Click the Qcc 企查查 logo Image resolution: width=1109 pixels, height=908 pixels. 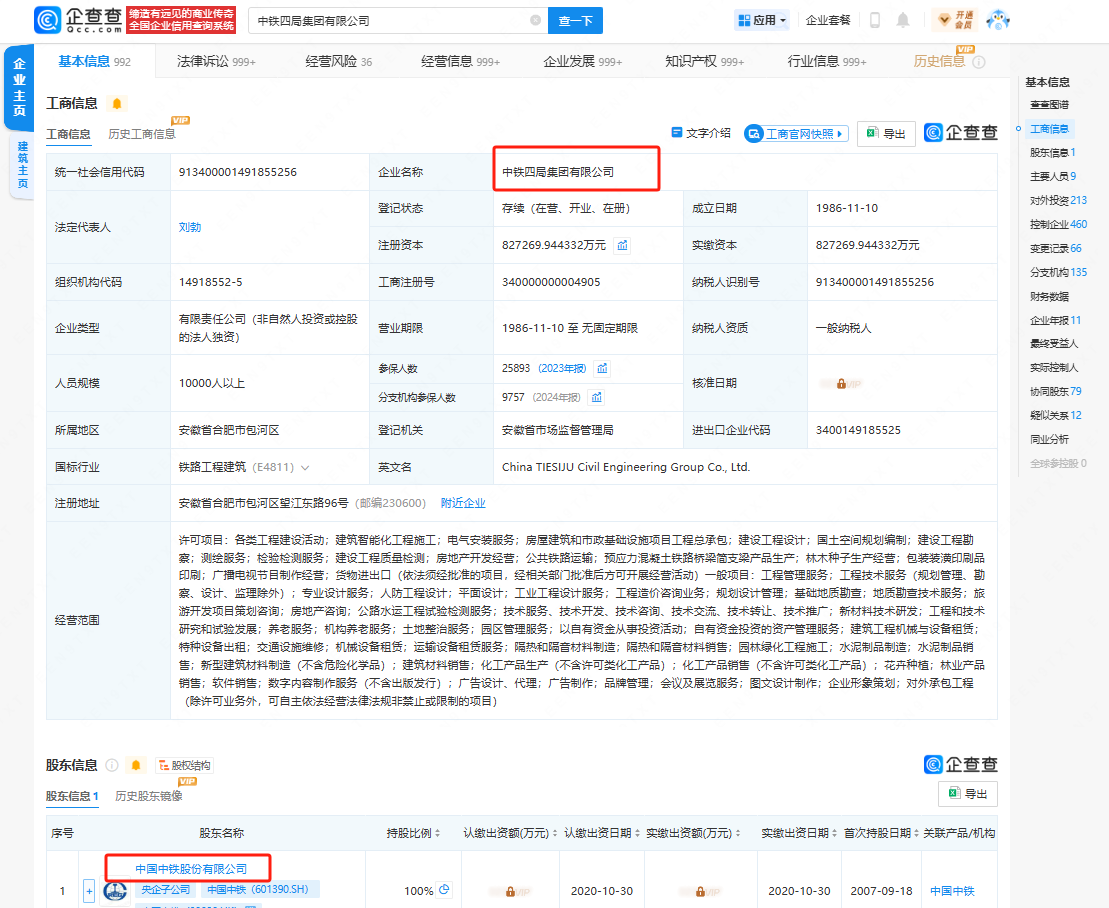[79, 20]
